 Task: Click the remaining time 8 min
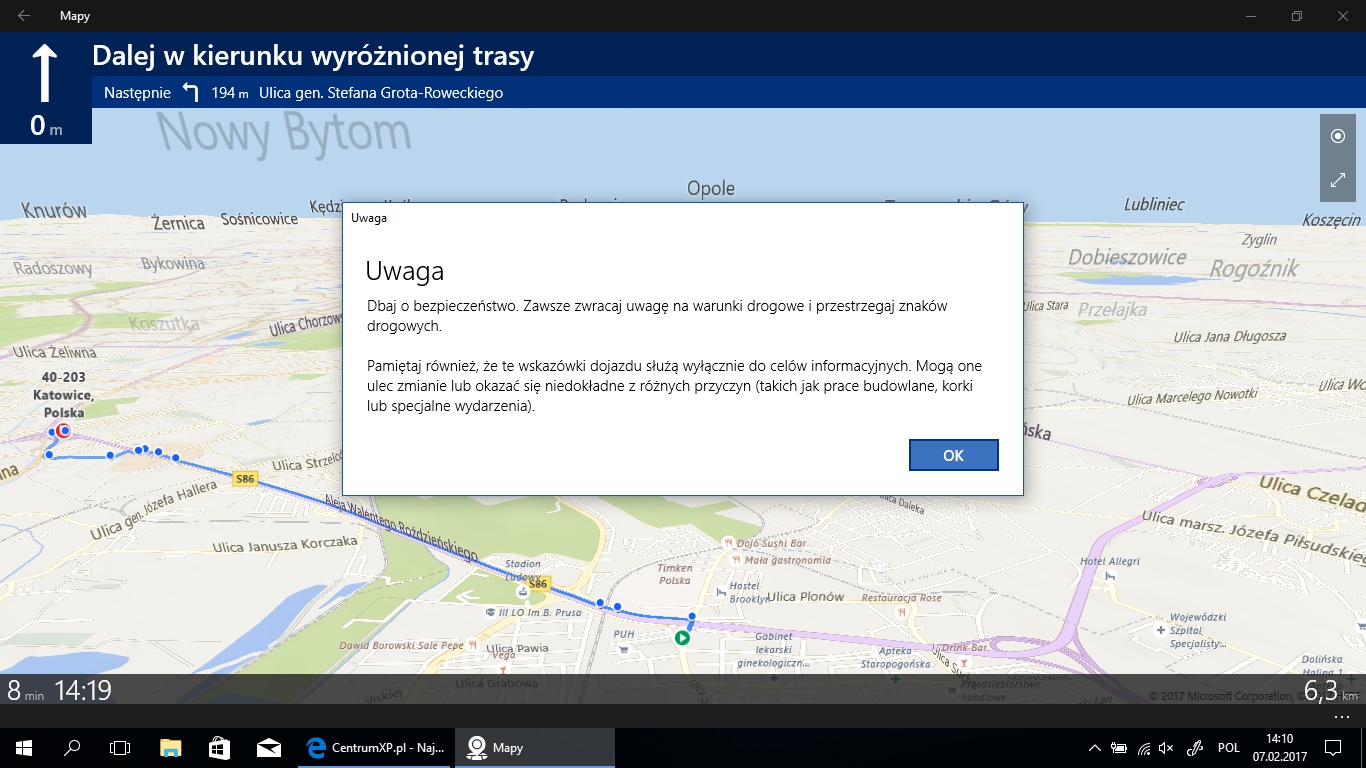click(x=26, y=690)
